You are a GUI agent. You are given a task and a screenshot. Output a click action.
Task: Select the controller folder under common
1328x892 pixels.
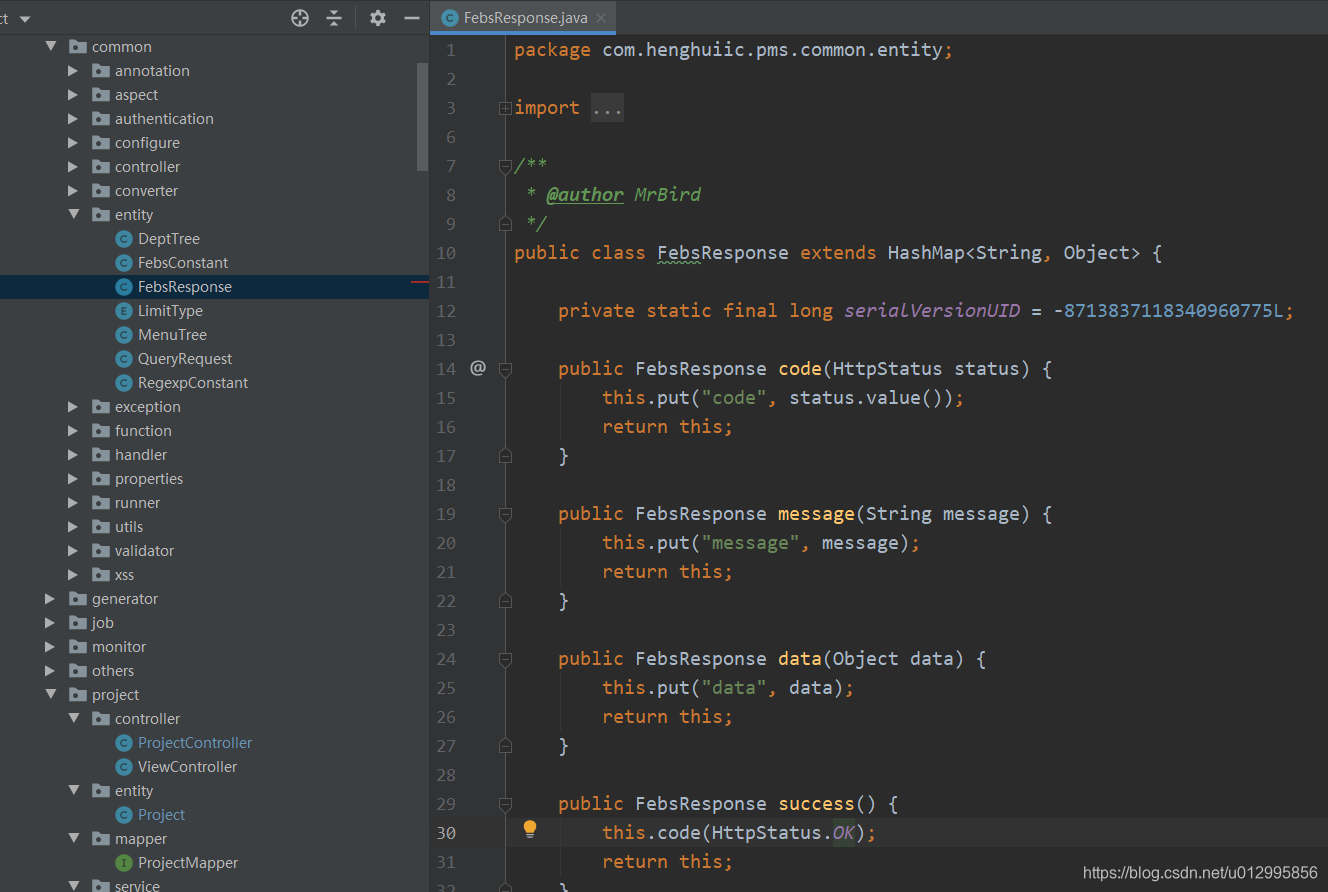tap(147, 166)
